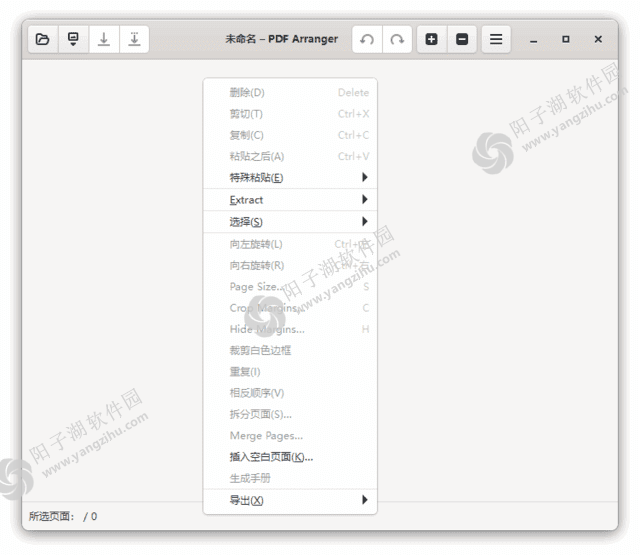Expand the 选择(S) submenu arrow
The width and height of the screenshot is (640, 555).
(364, 221)
